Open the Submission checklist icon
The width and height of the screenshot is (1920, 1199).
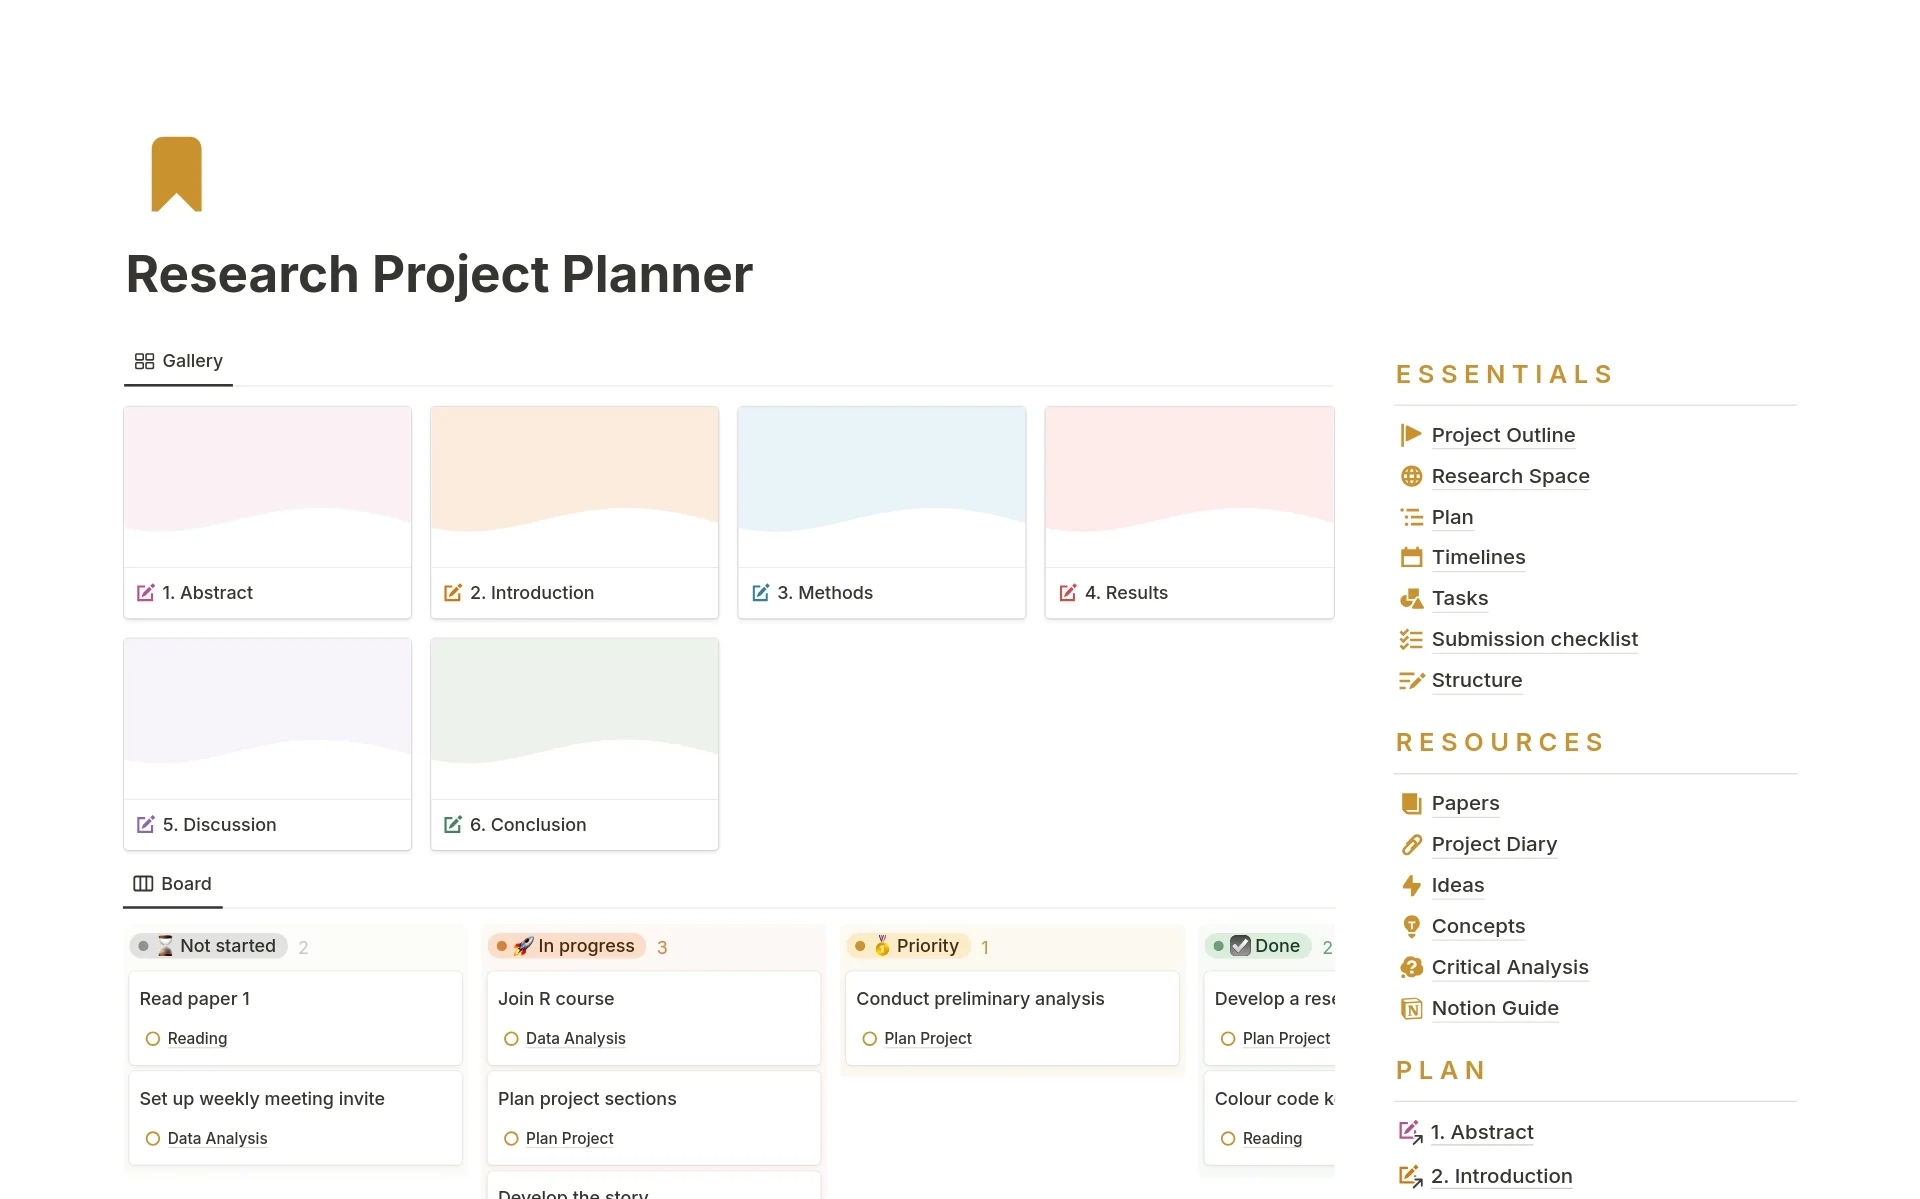click(x=1410, y=638)
